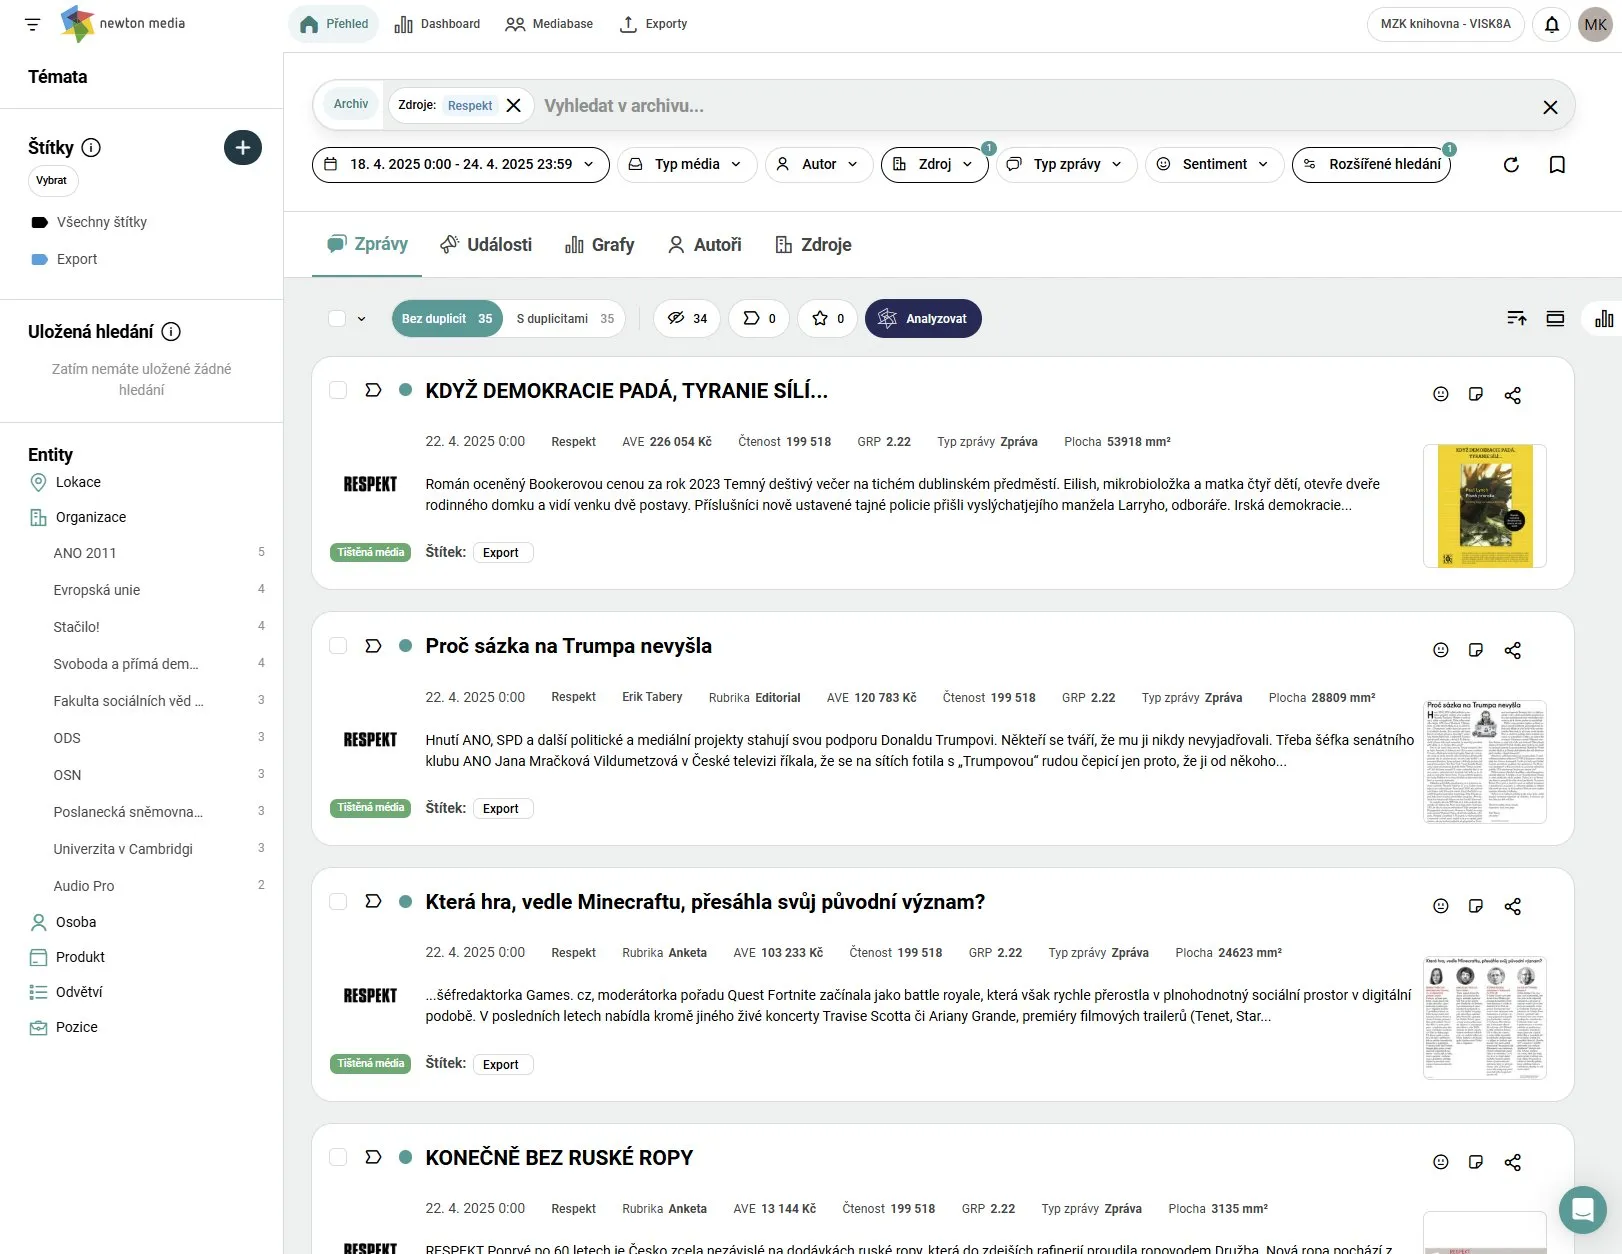Open MK user avatar menu

(x=1595, y=24)
